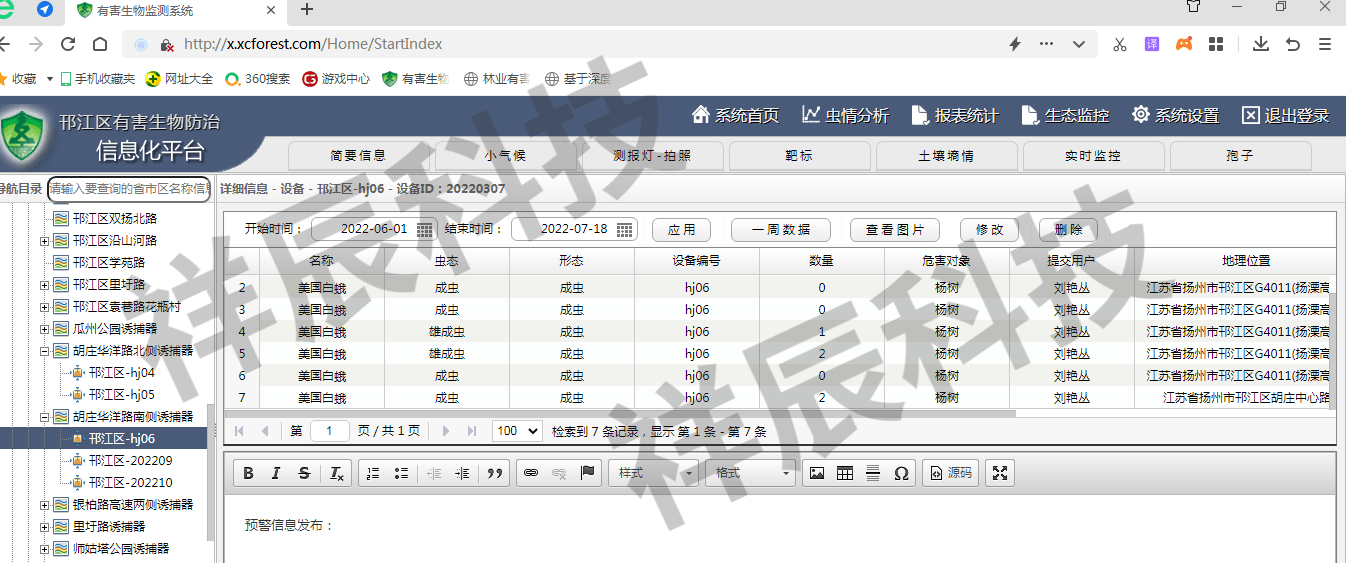Open the start date calendar picker
This screenshot has height=563, width=1346.
pos(425,229)
